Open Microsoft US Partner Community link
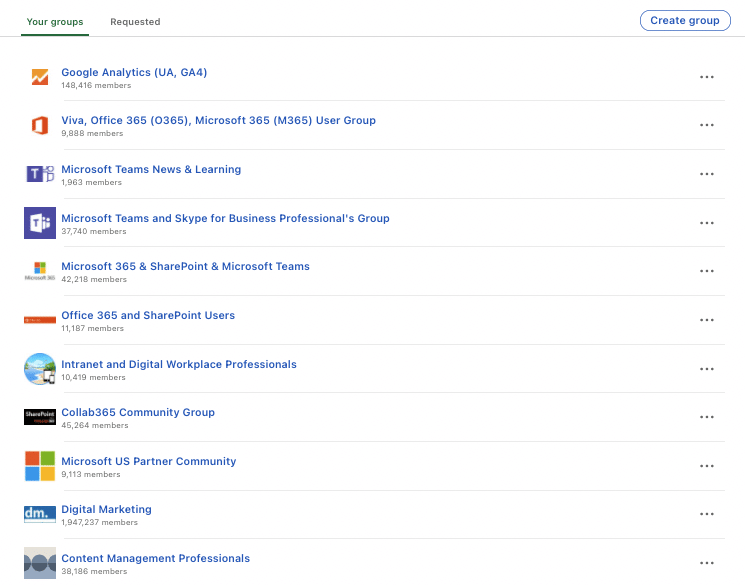Image resolution: width=745 pixels, height=585 pixels. click(x=149, y=461)
